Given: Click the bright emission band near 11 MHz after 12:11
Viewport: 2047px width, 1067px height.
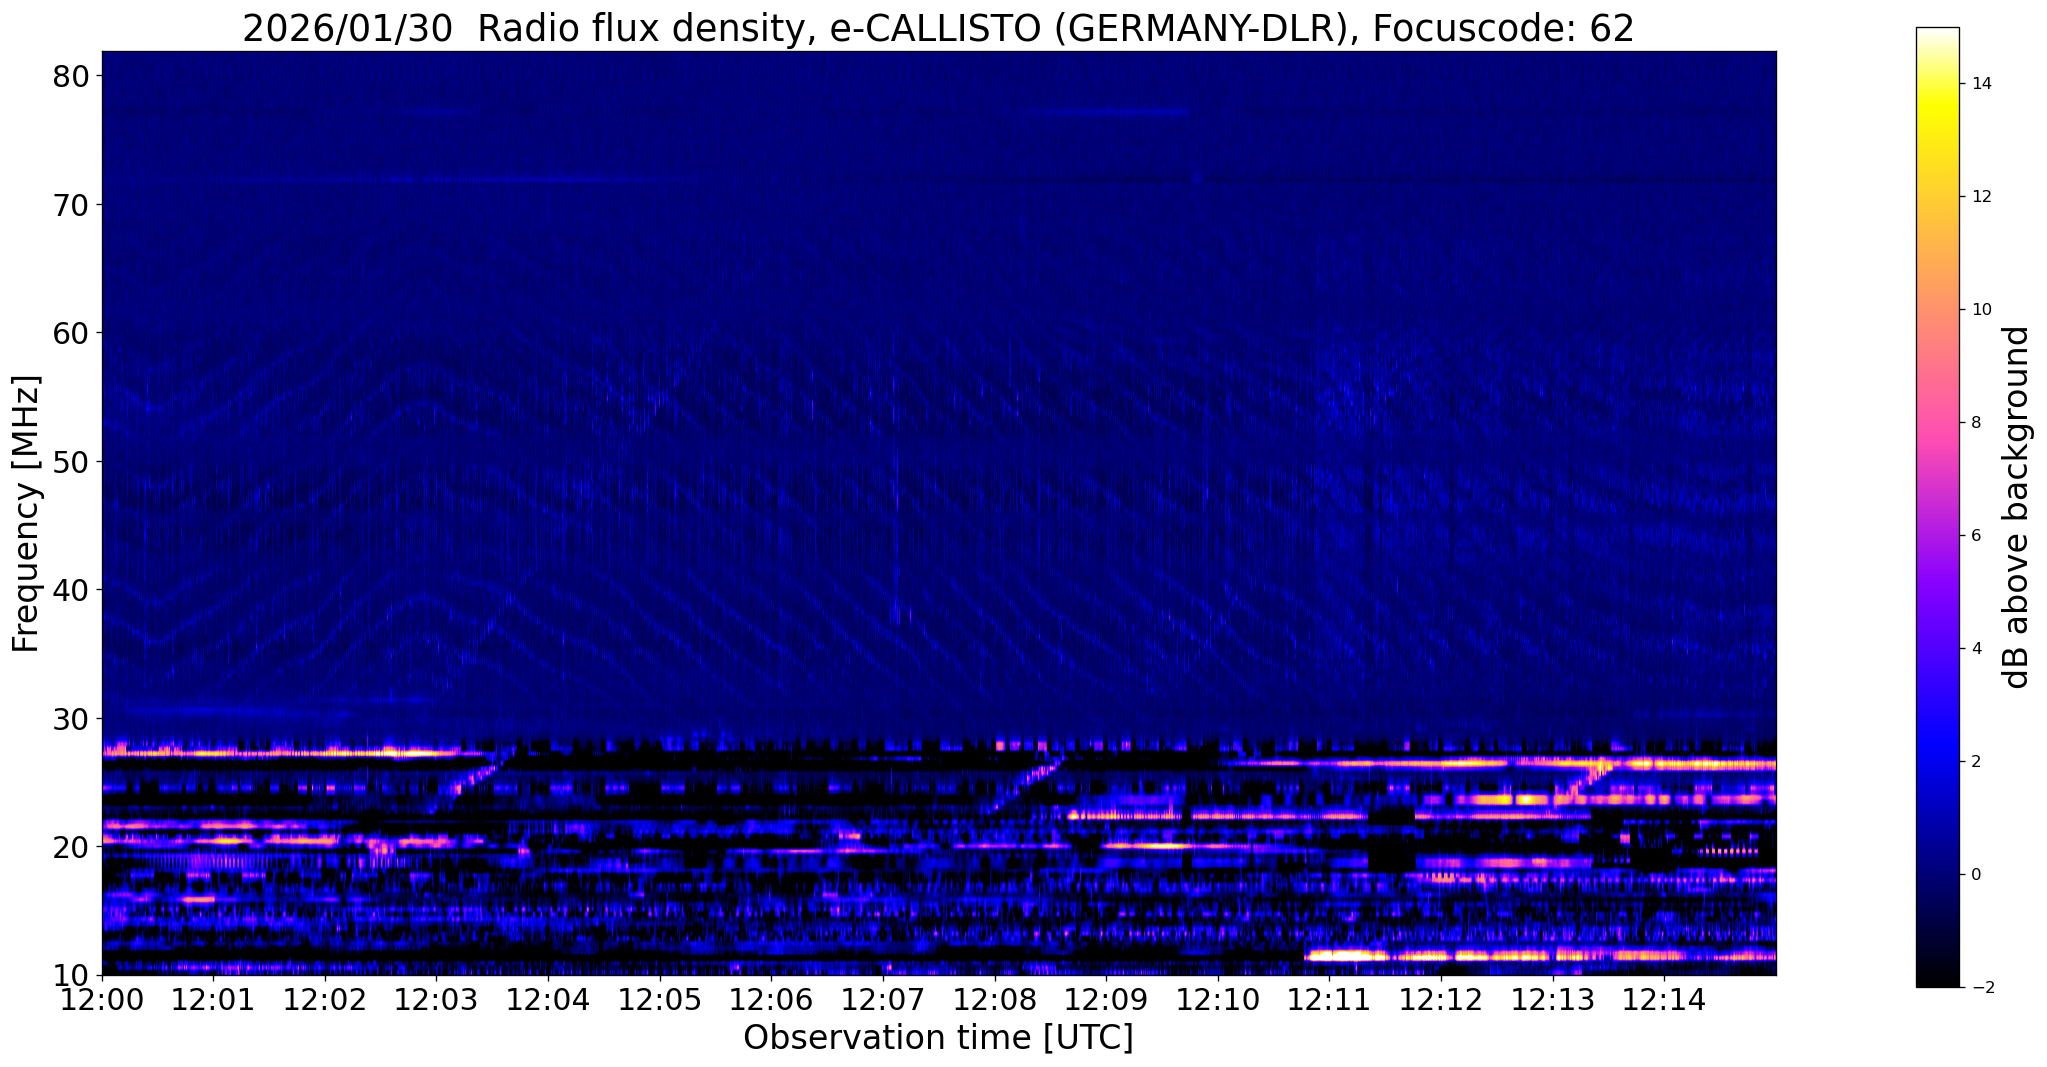Looking at the screenshot, I should (x=1540, y=956).
